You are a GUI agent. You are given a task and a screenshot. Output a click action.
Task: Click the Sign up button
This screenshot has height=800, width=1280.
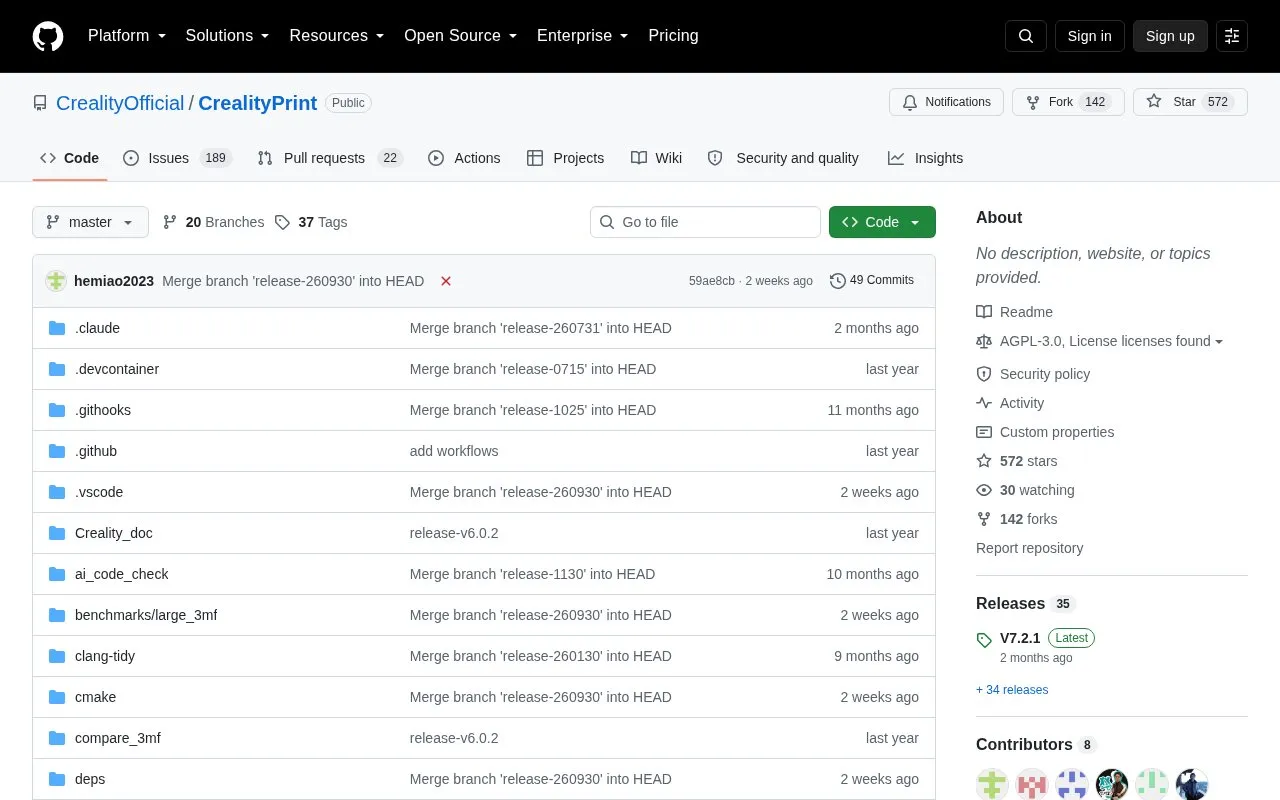click(1170, 36)
